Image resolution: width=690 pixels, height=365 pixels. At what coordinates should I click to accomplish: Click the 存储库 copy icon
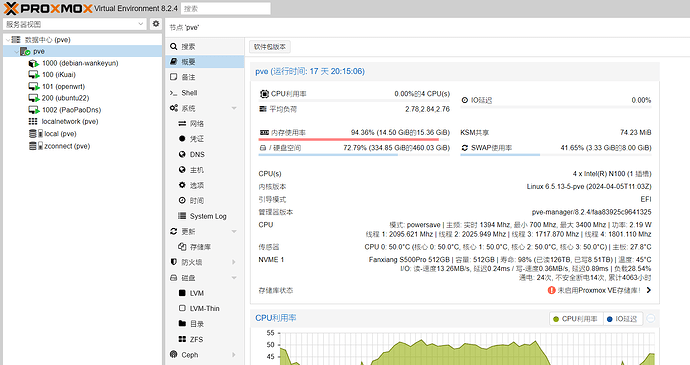[x=182, y=247]
